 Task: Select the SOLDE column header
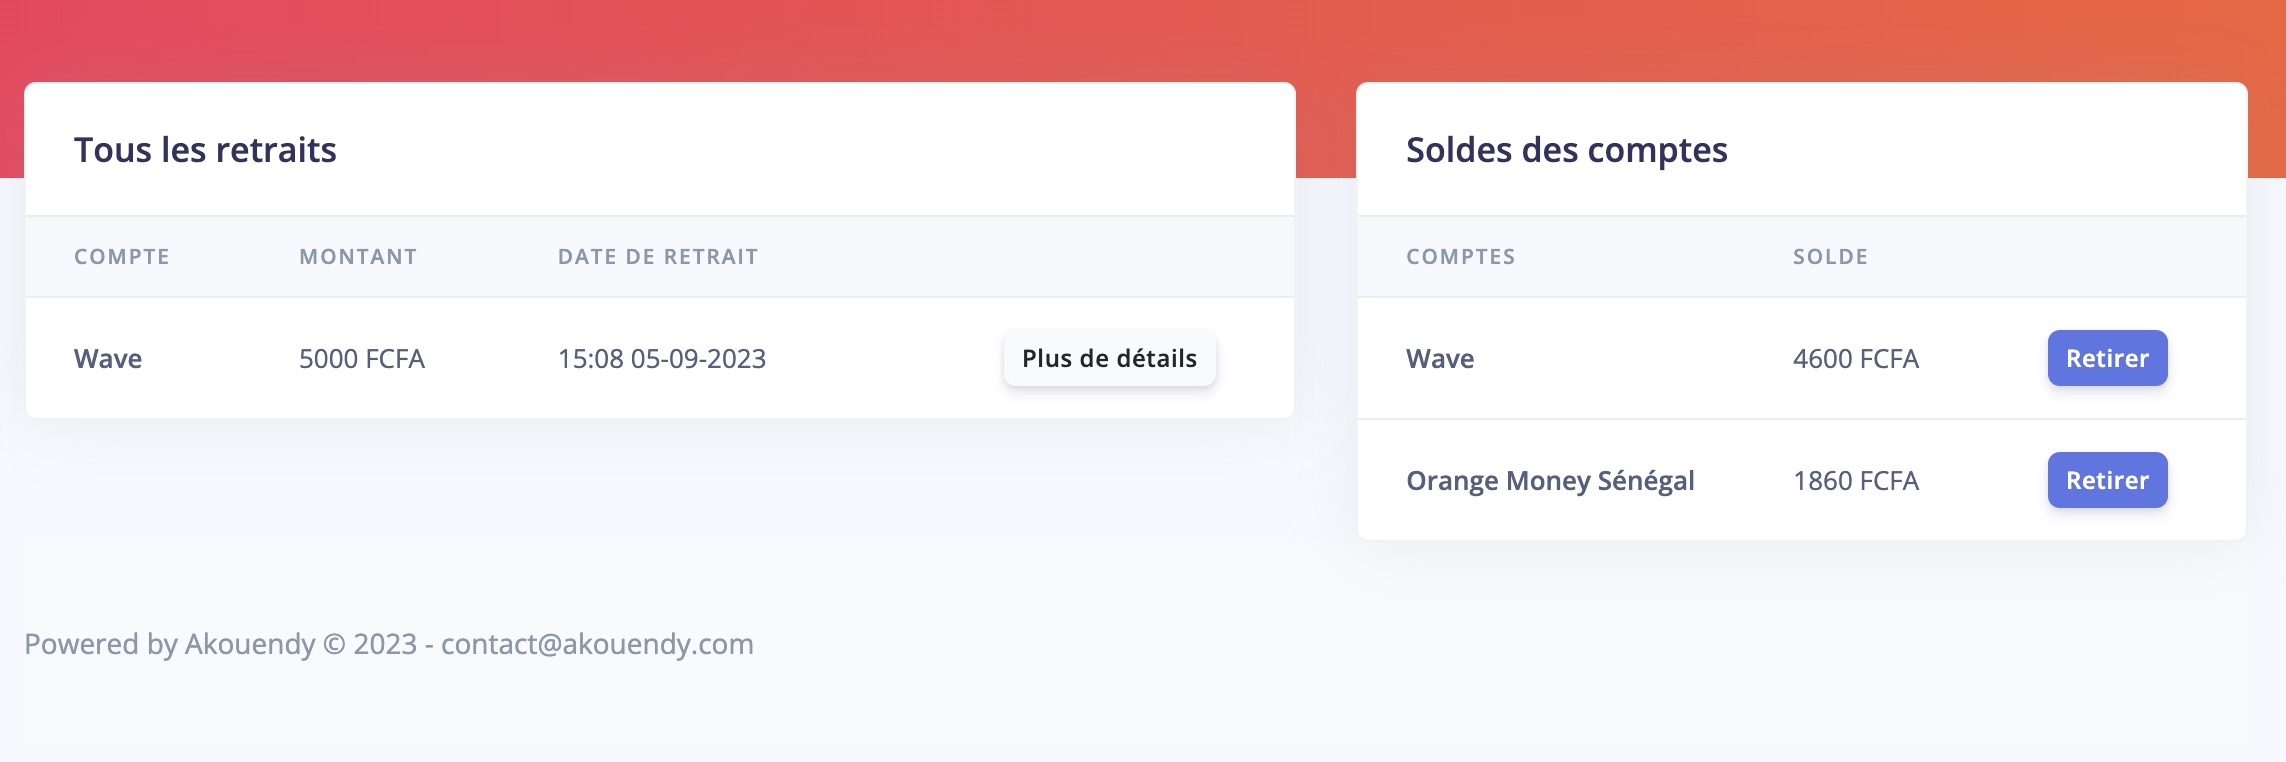(1830, 257)
